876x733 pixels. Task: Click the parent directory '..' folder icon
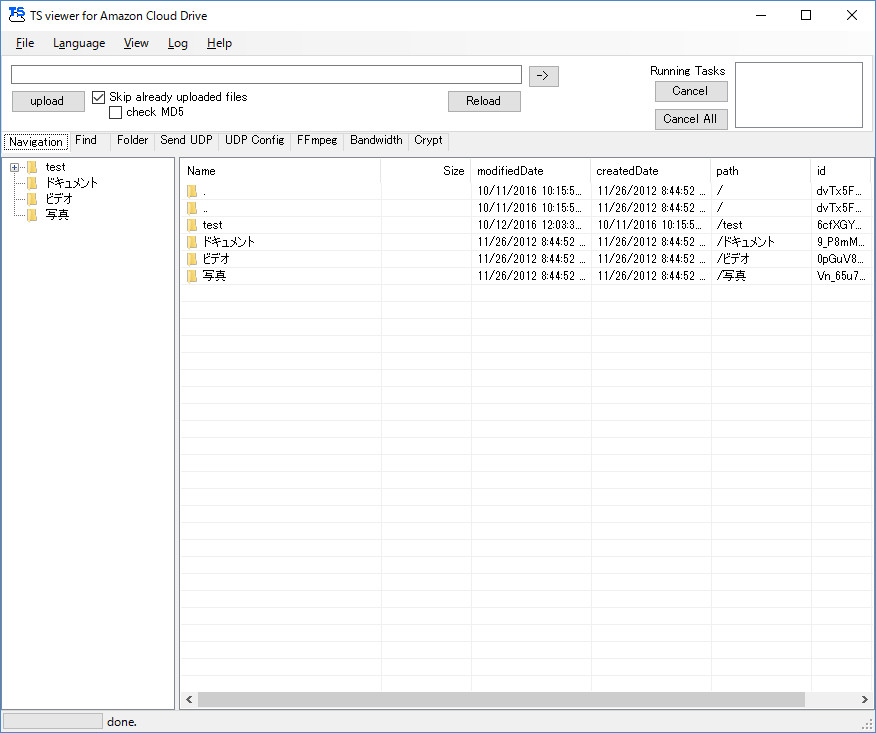pos(192,208)
